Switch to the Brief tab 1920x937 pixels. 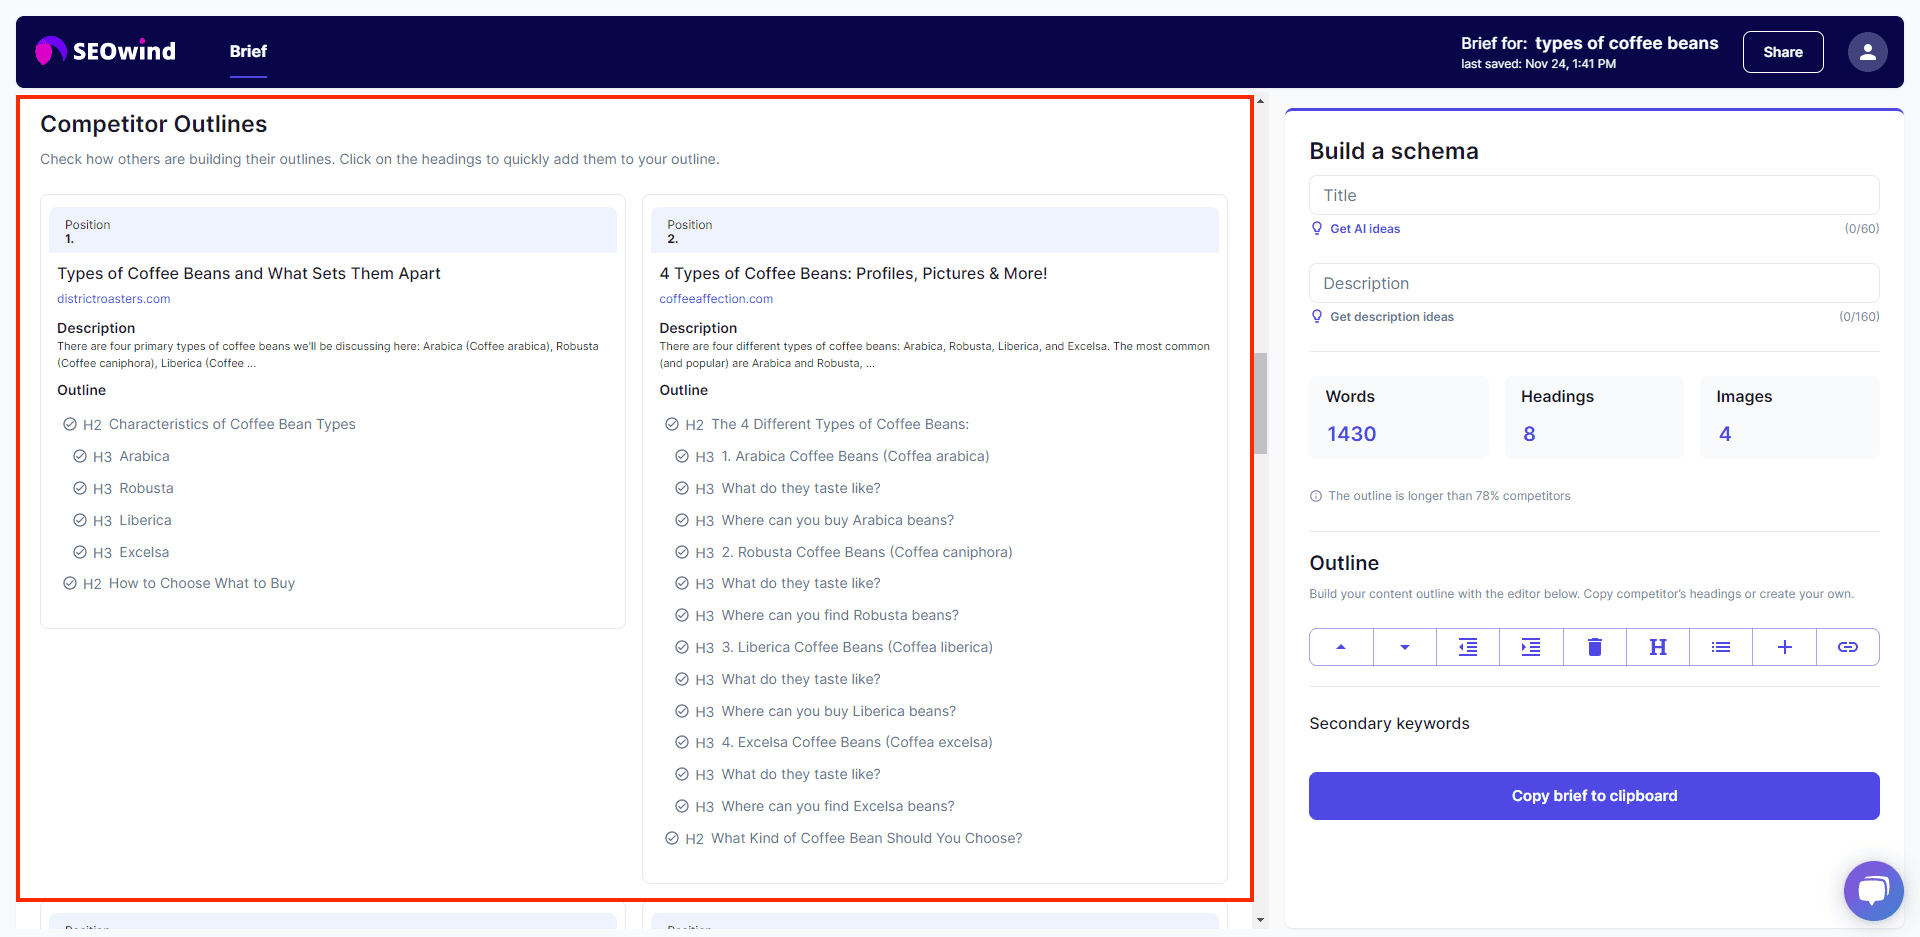coord(248,51)
